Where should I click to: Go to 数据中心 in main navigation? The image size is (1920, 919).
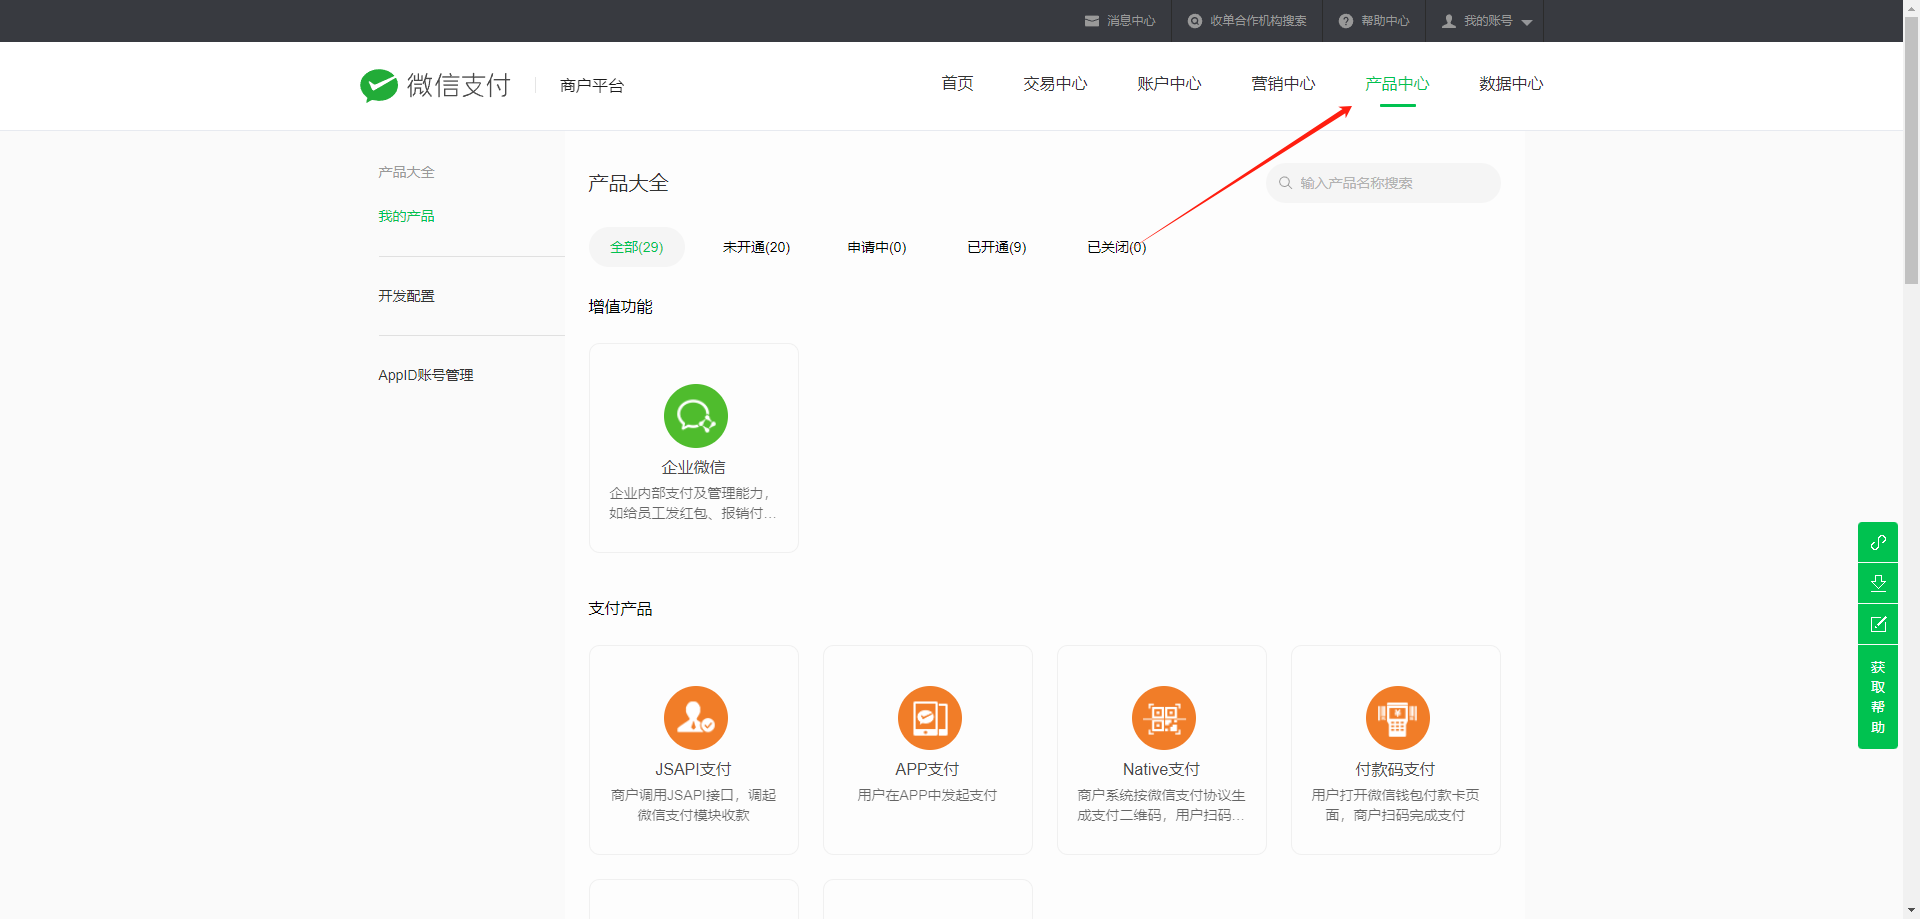coord(1510,84)
